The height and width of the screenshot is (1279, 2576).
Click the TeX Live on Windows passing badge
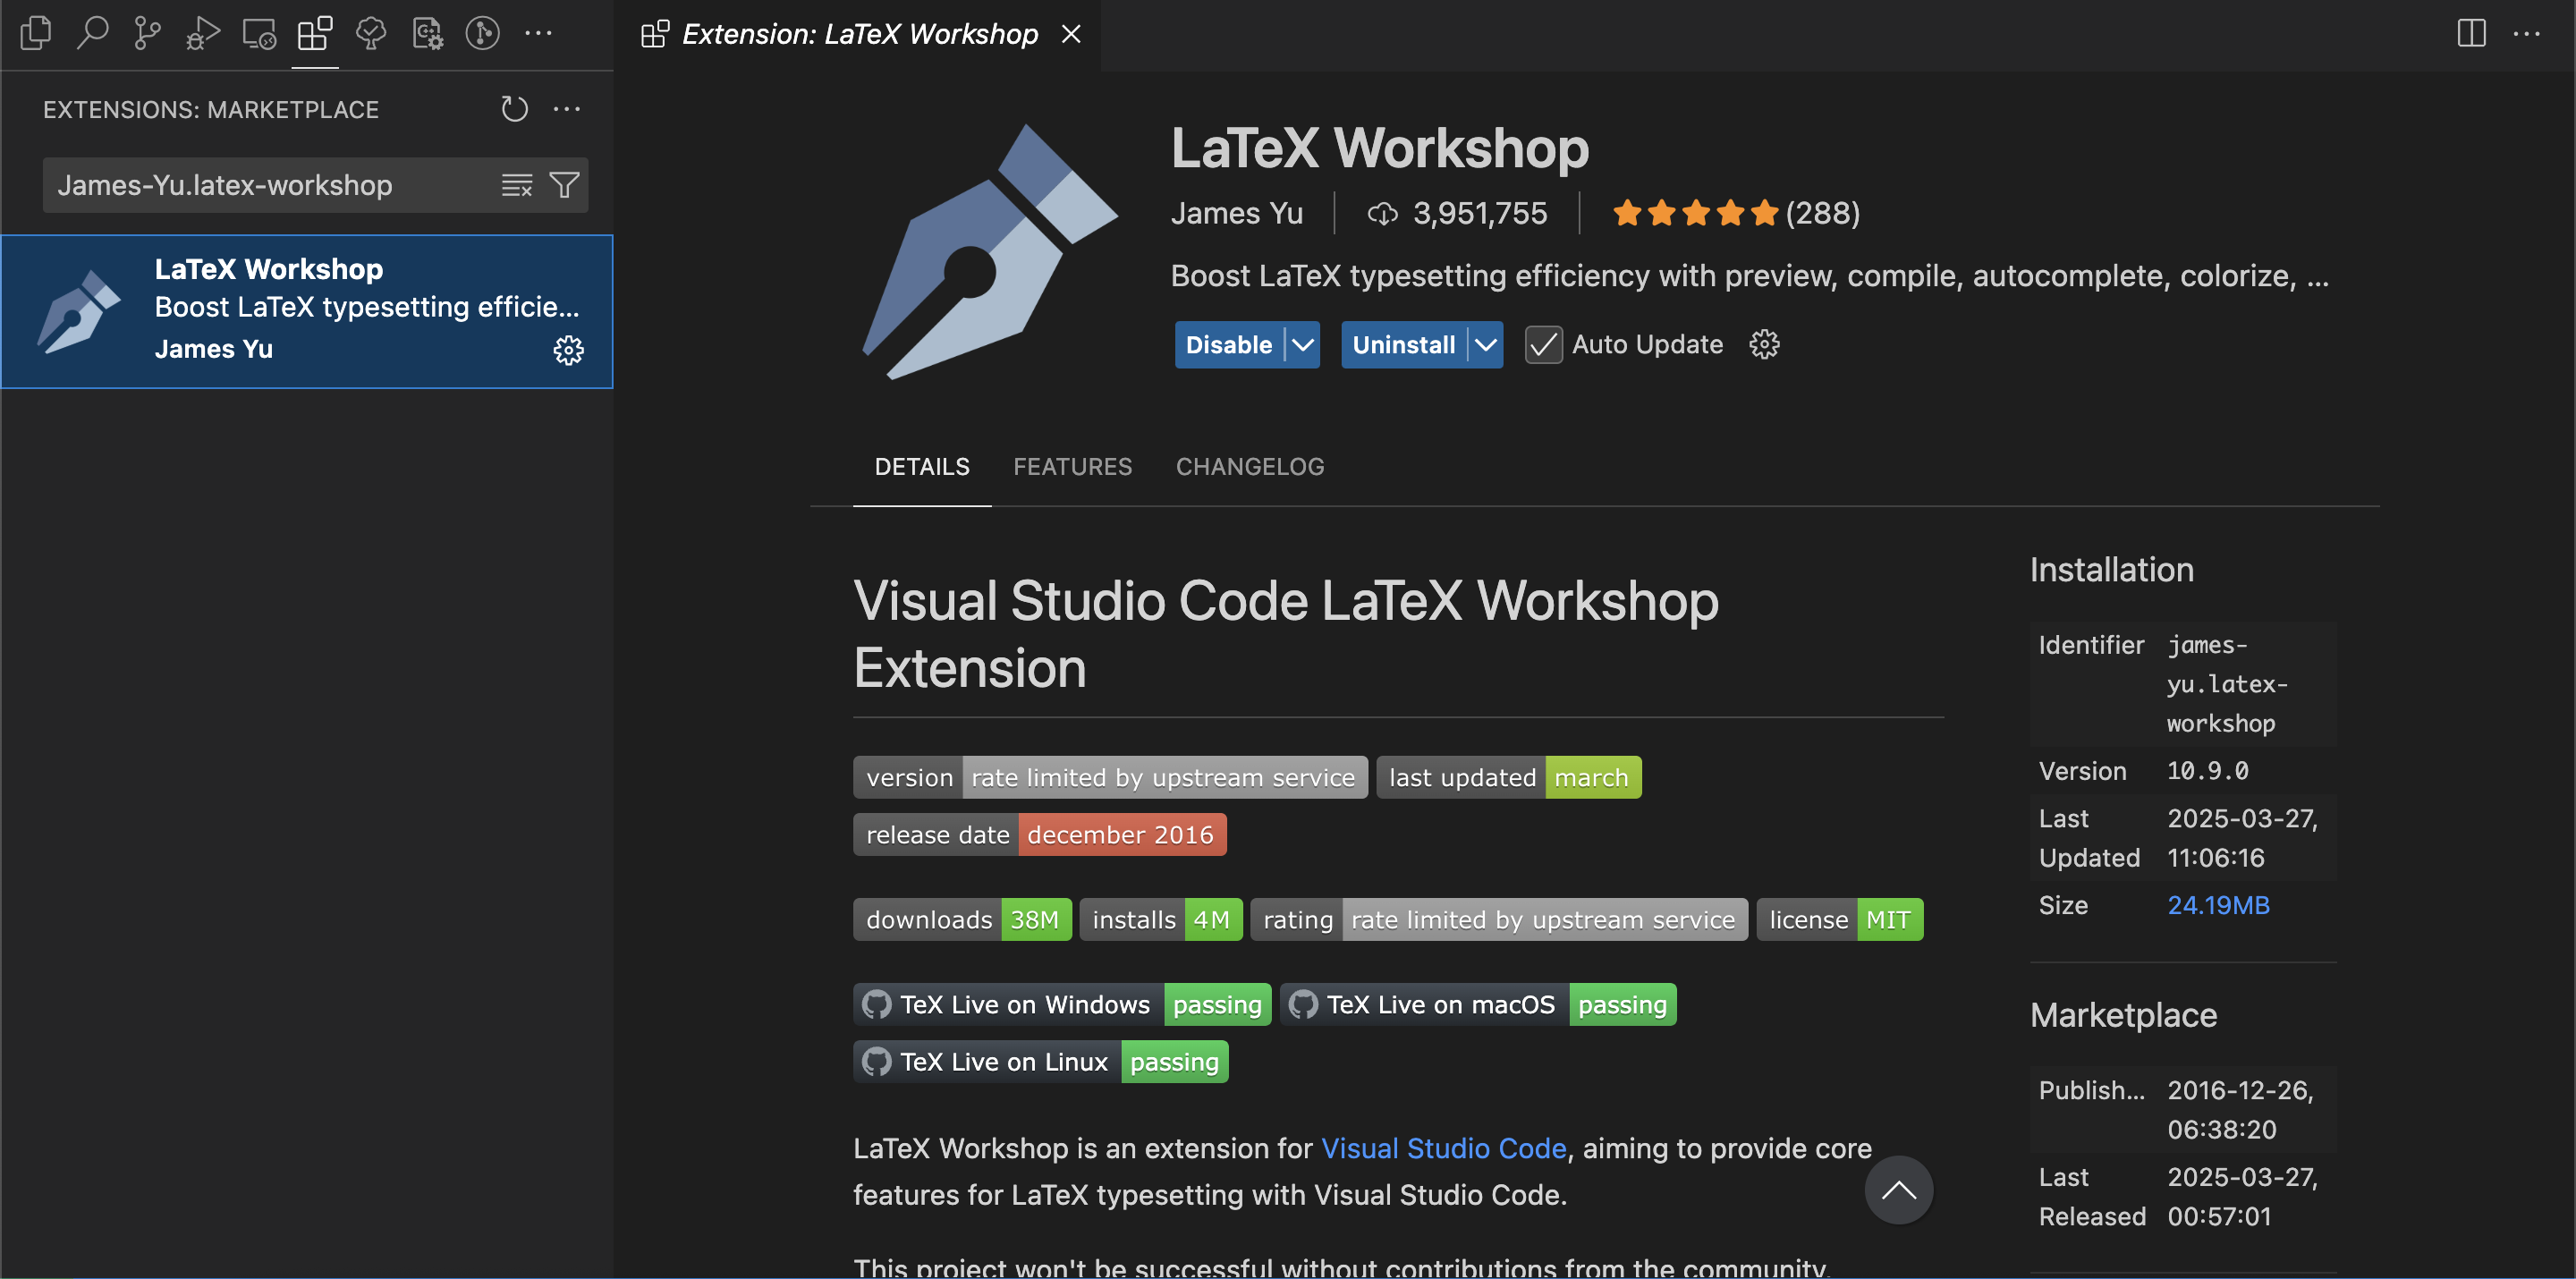coord(1061,1004)
